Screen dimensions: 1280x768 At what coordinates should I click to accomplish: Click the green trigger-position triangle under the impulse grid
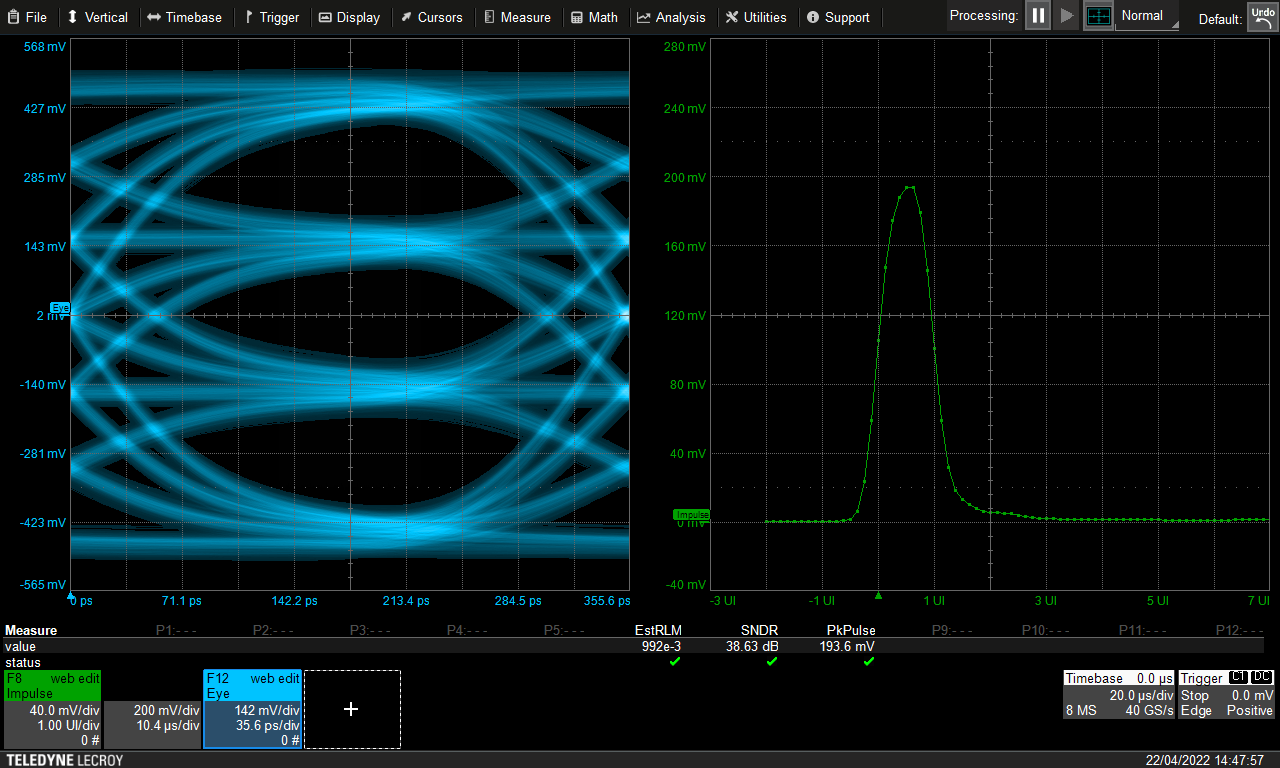(x=878, y=596)
